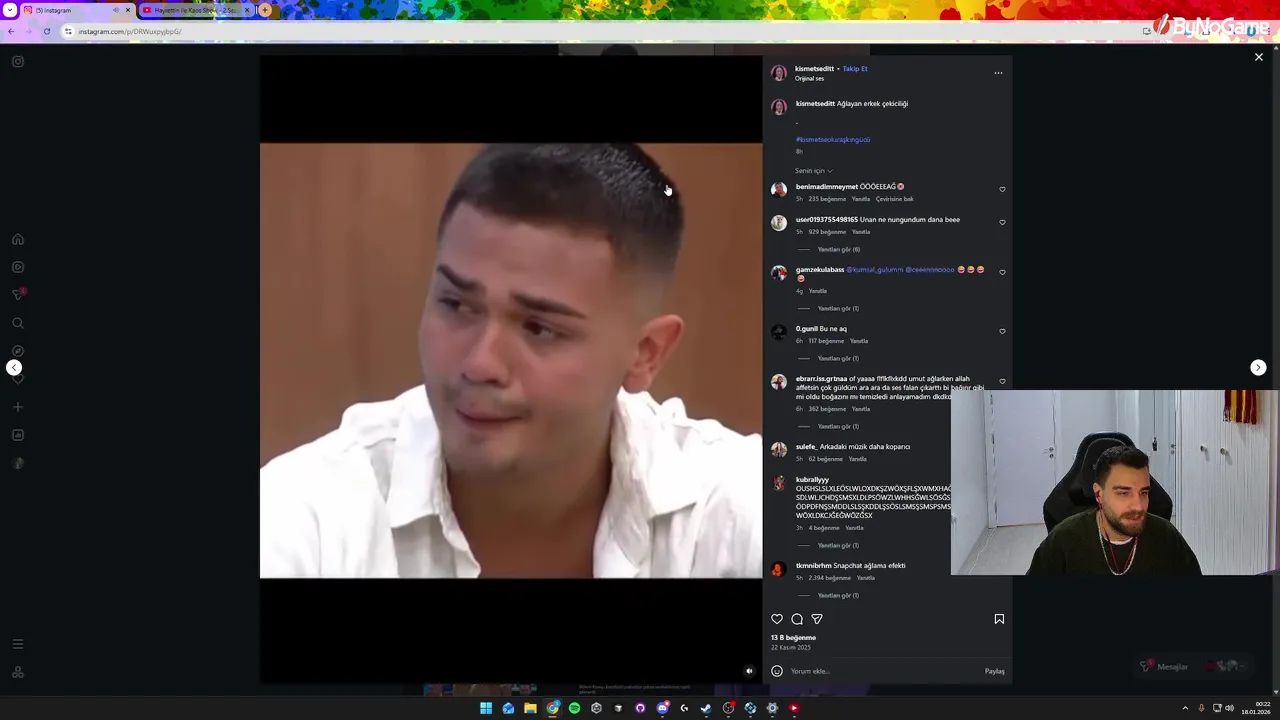The height and width of the screenshot is (720, 1280).
Task: Expand replies under kubrallyyy comment
Action: pos(838,546)
